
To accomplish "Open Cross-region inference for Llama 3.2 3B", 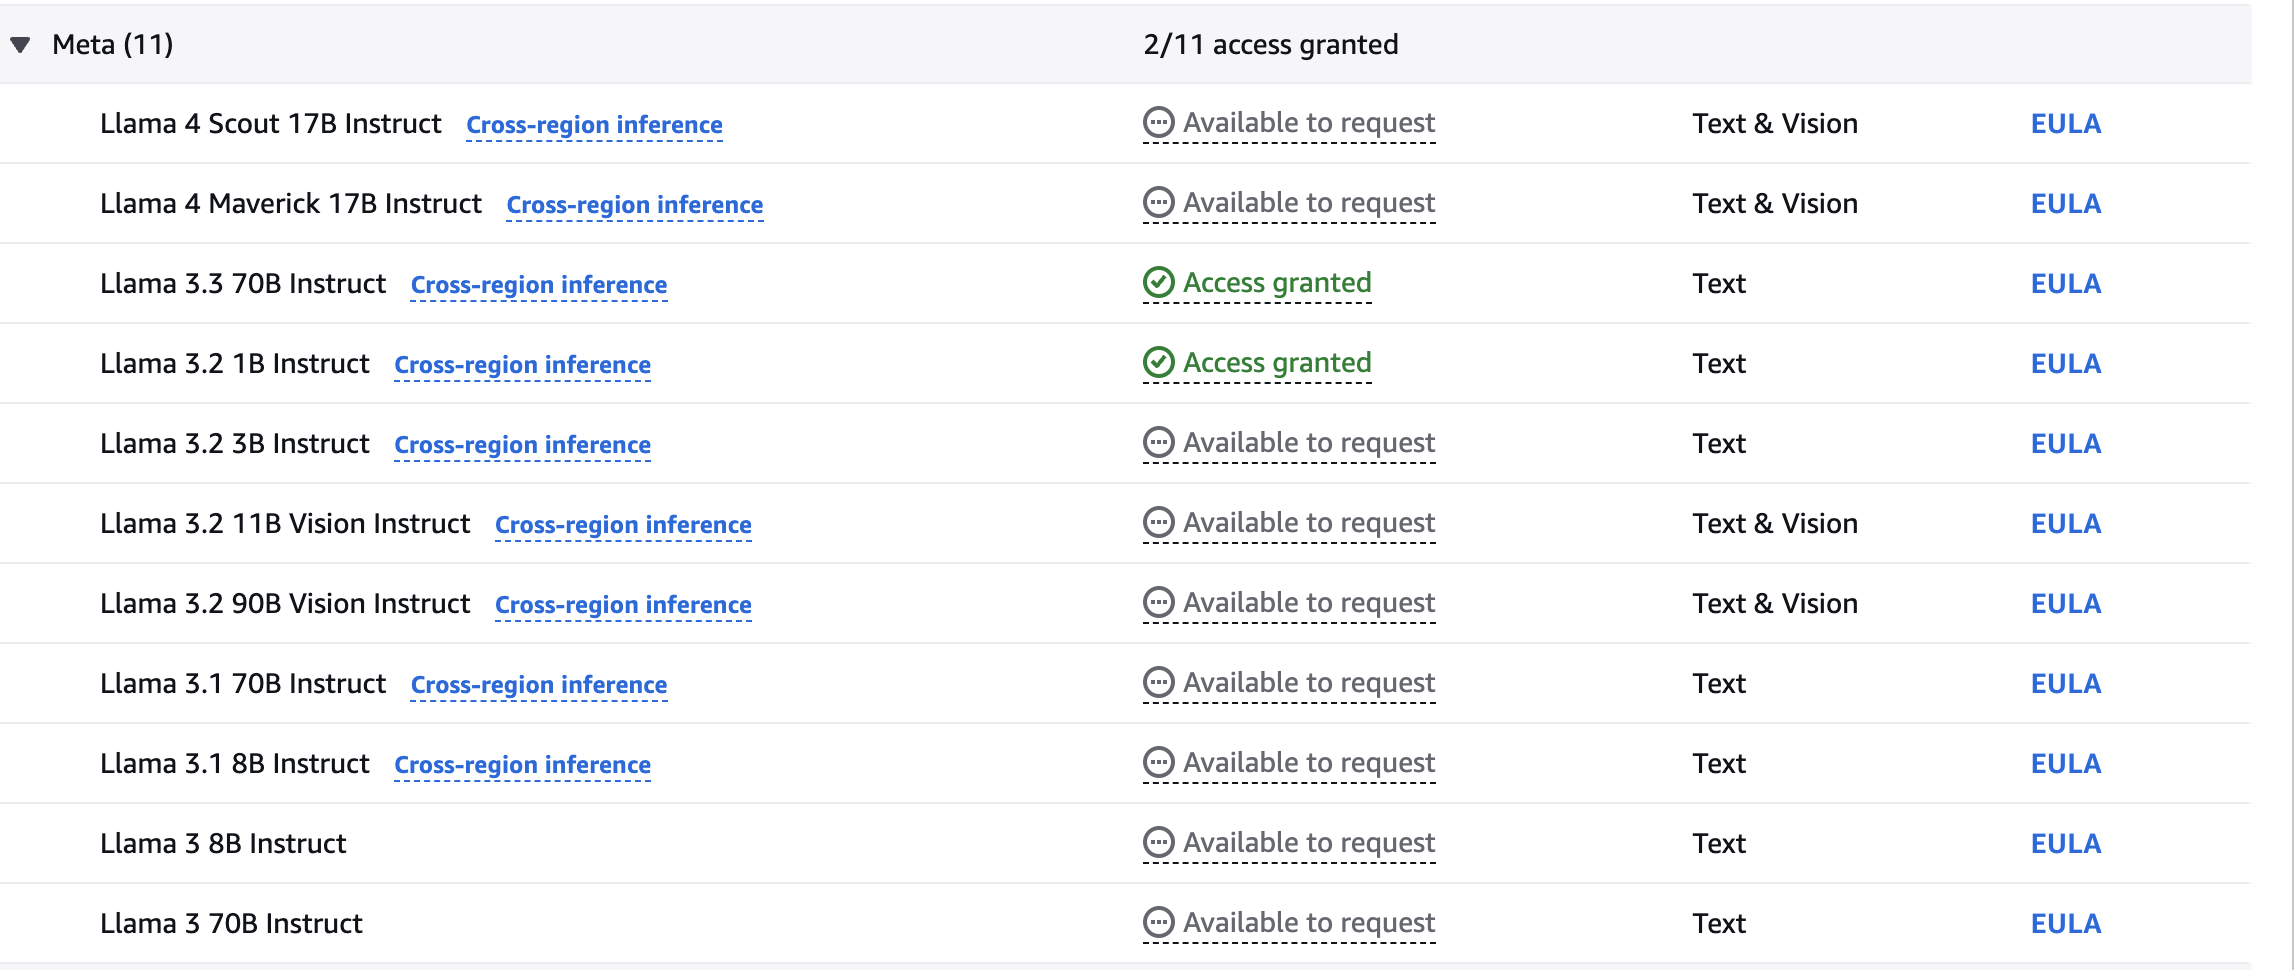I will pos(522,445).
